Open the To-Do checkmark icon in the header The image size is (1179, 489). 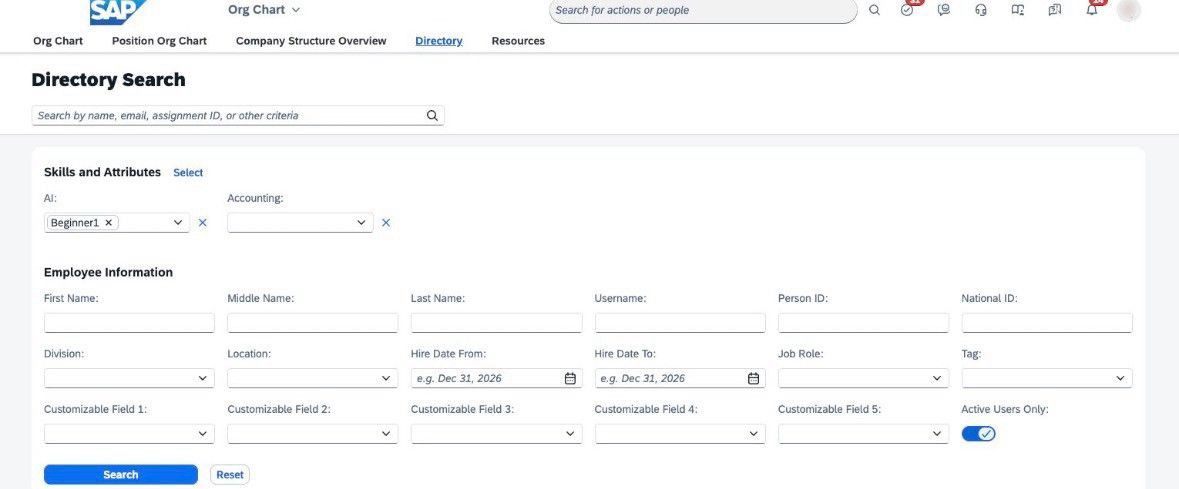tap(907, 11)
